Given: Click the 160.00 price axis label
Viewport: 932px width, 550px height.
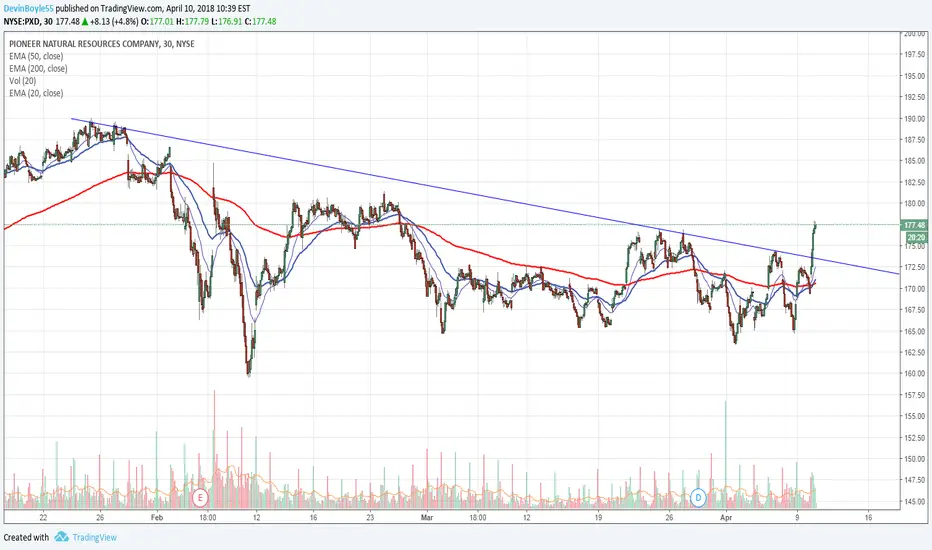Looking at the screenshot, I should (915, 373).
